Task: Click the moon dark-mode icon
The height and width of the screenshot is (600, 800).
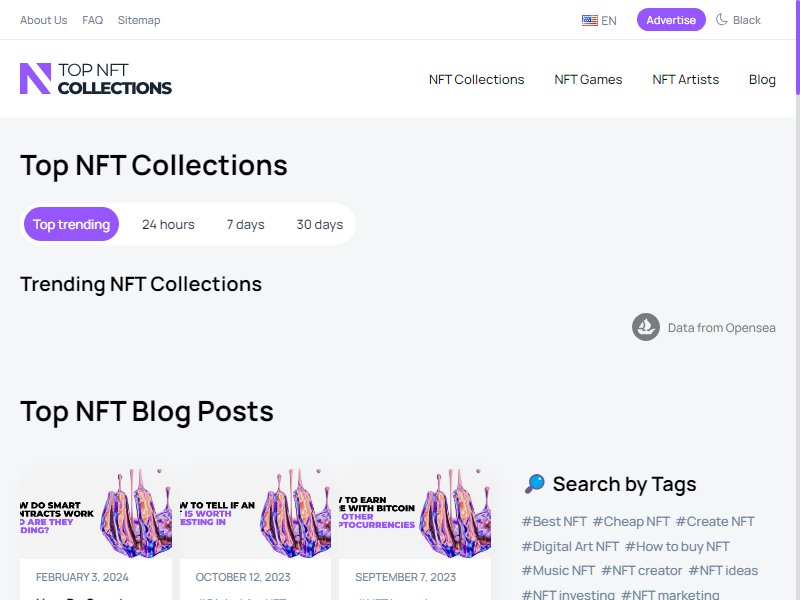Action: [721, 20]
